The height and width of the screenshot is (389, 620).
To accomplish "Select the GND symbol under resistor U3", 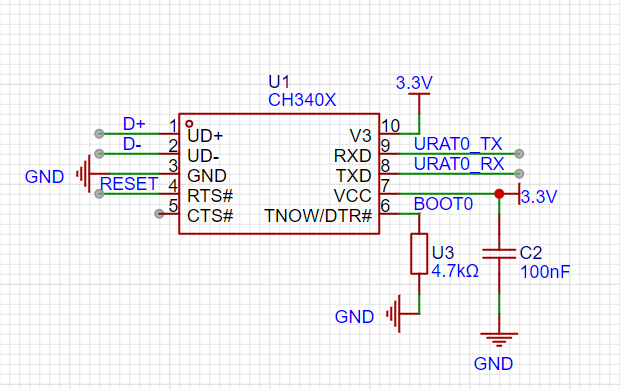I will click(x=395, y=314).
